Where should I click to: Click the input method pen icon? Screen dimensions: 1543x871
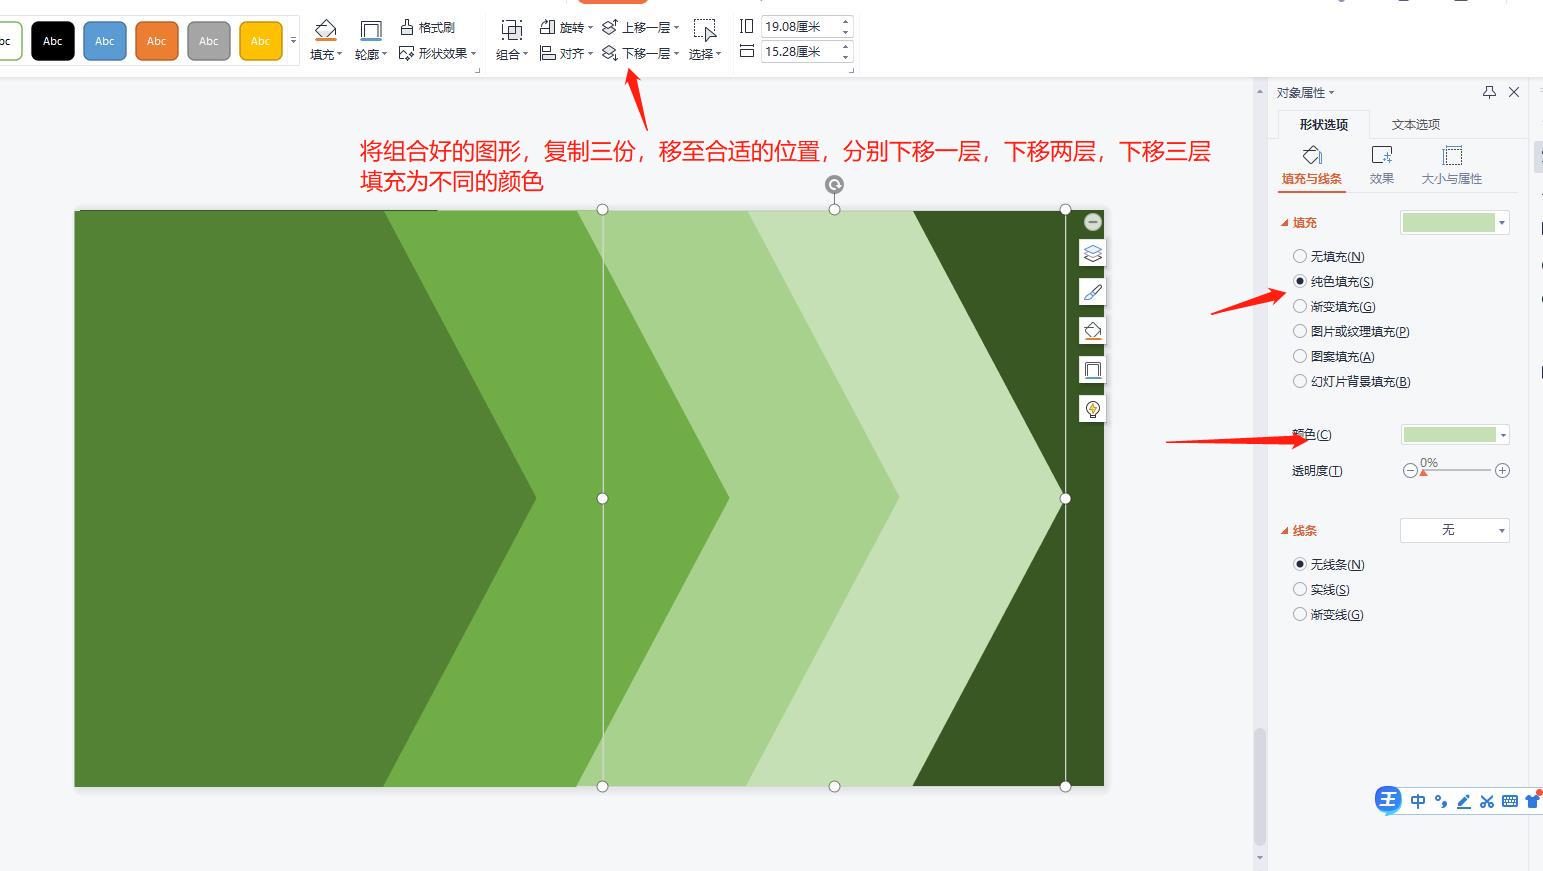(1464, 801)
